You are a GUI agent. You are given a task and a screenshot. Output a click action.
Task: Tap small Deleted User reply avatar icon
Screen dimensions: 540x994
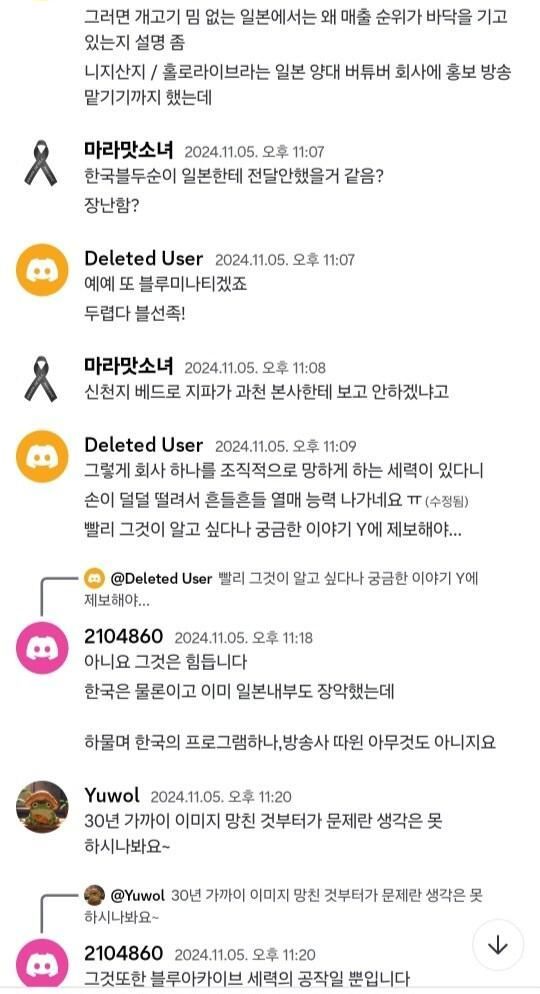94,578
